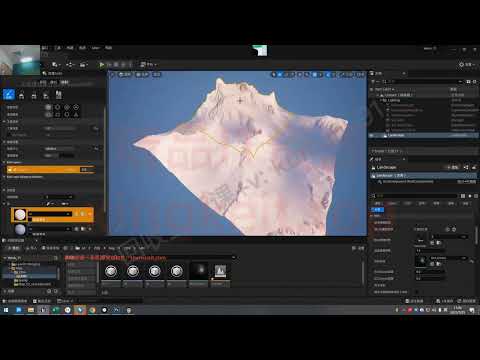Select the blue highlighted category filter in Details

tap(378, 210)
